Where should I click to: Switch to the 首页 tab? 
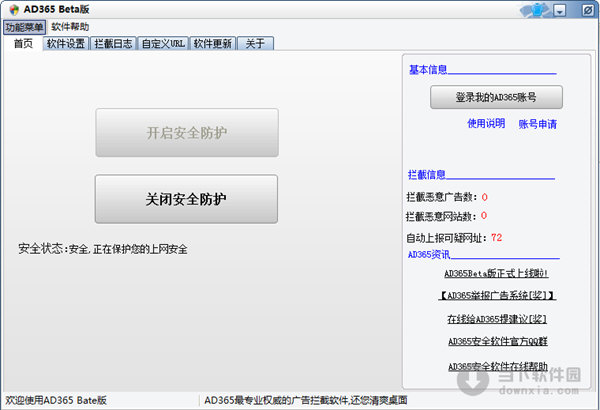(22, 43)
